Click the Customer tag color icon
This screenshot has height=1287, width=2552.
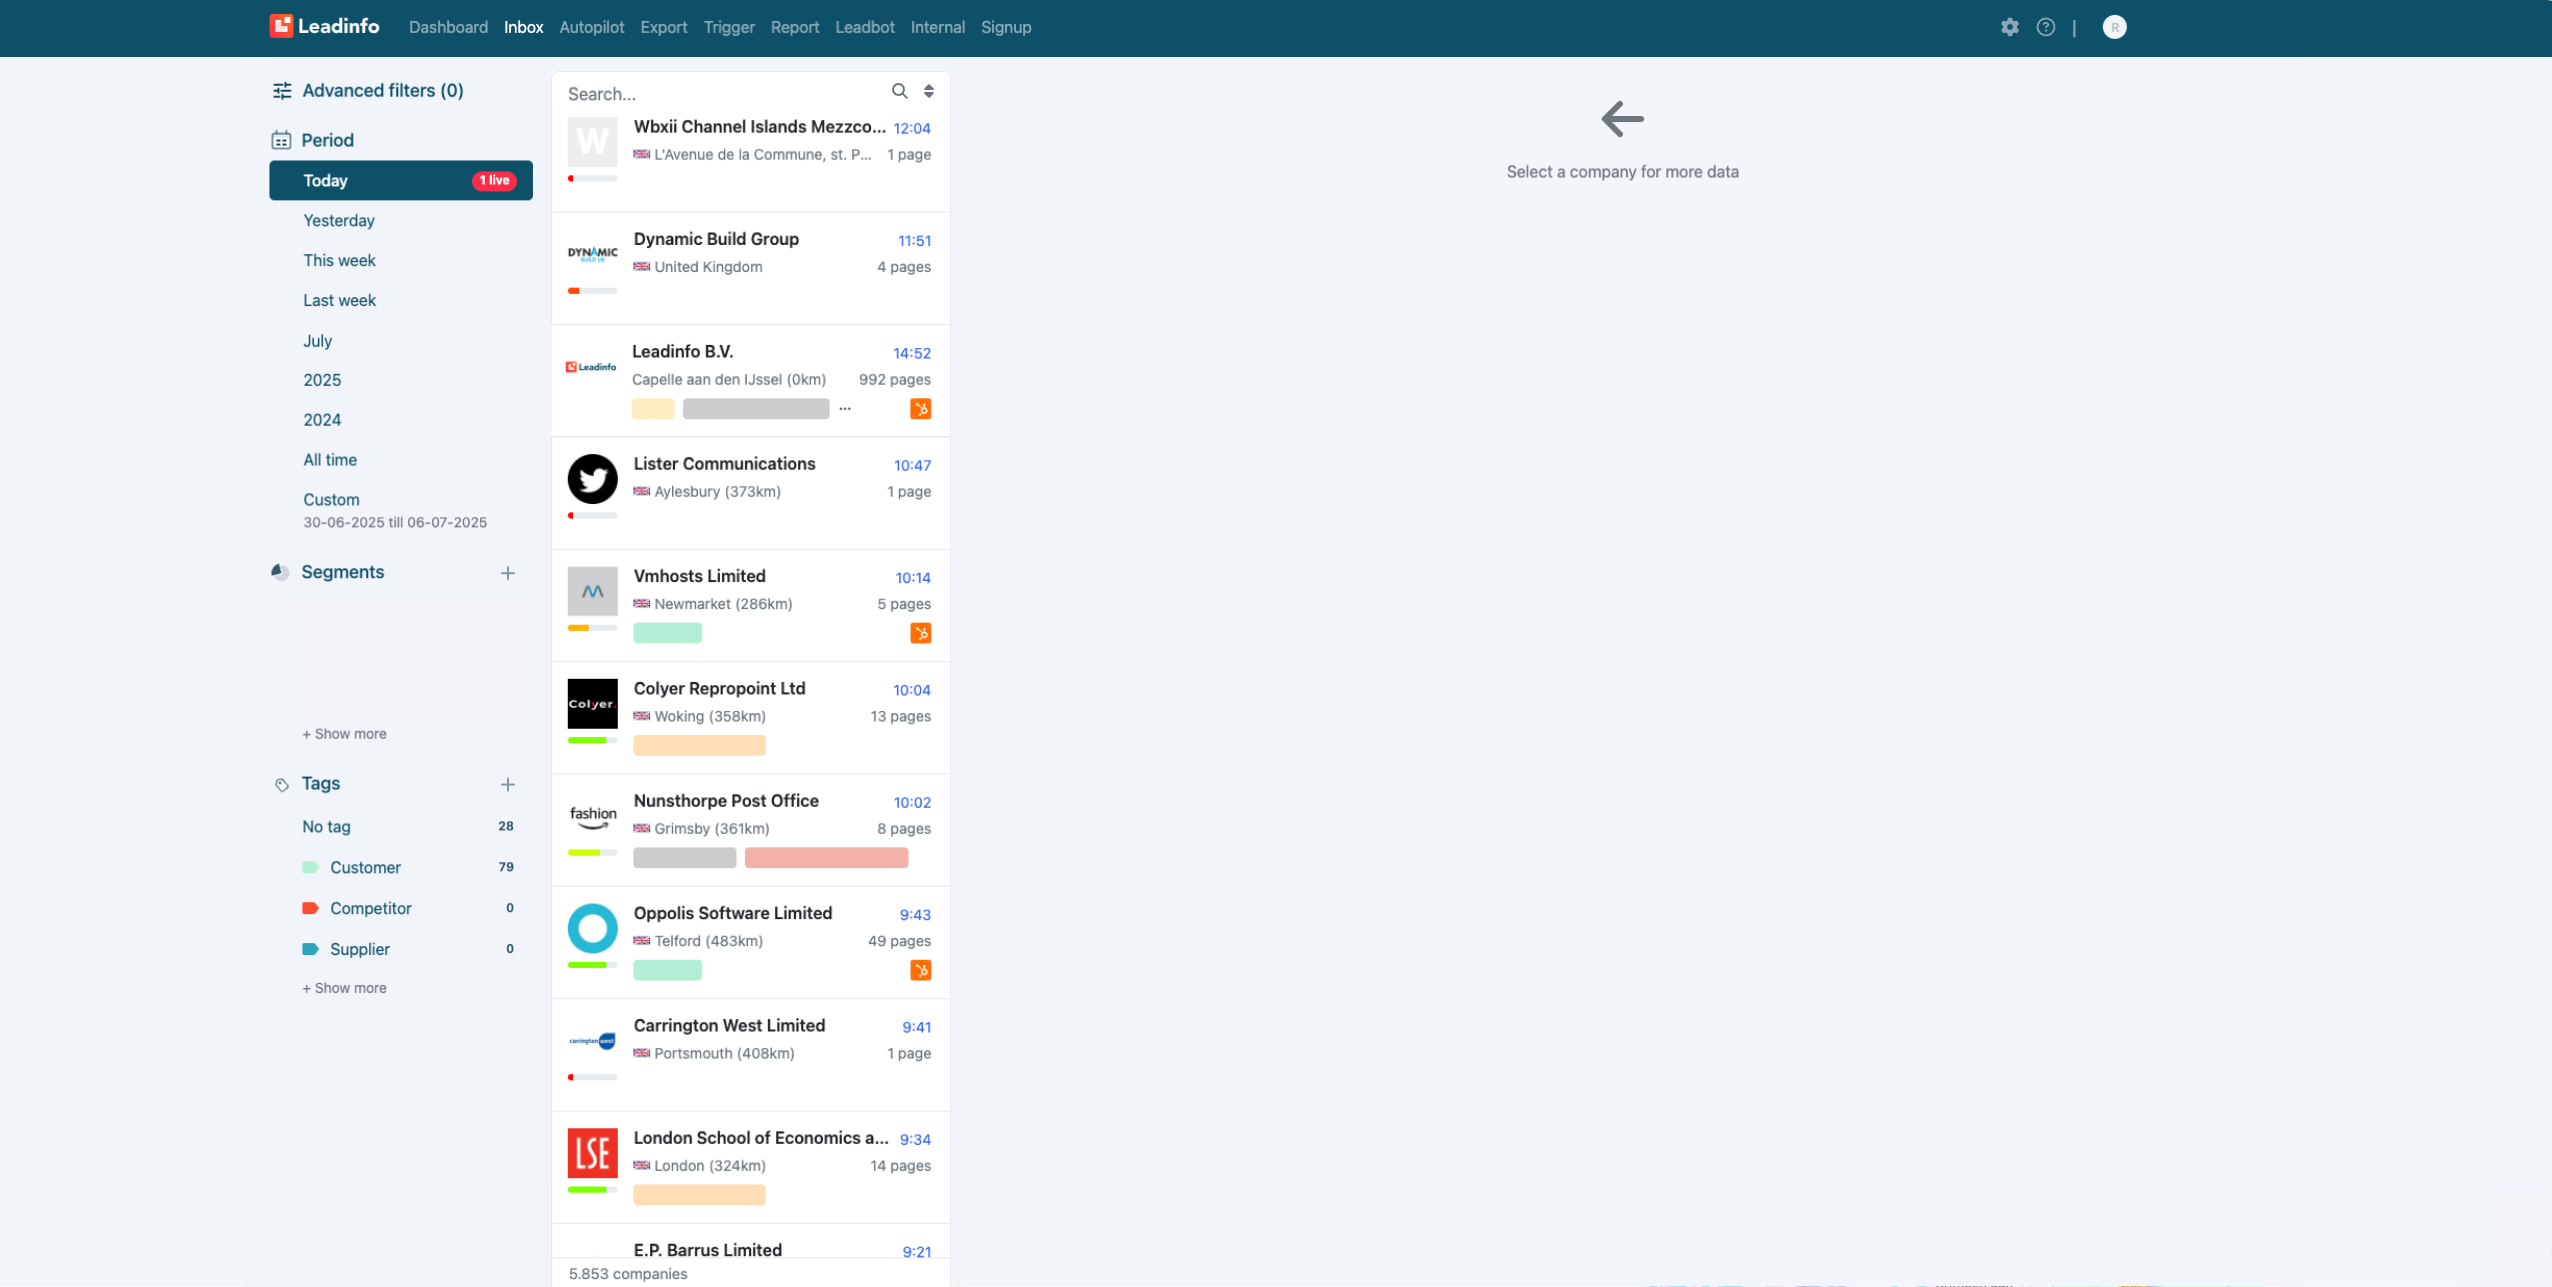click(x=310, y=867)
